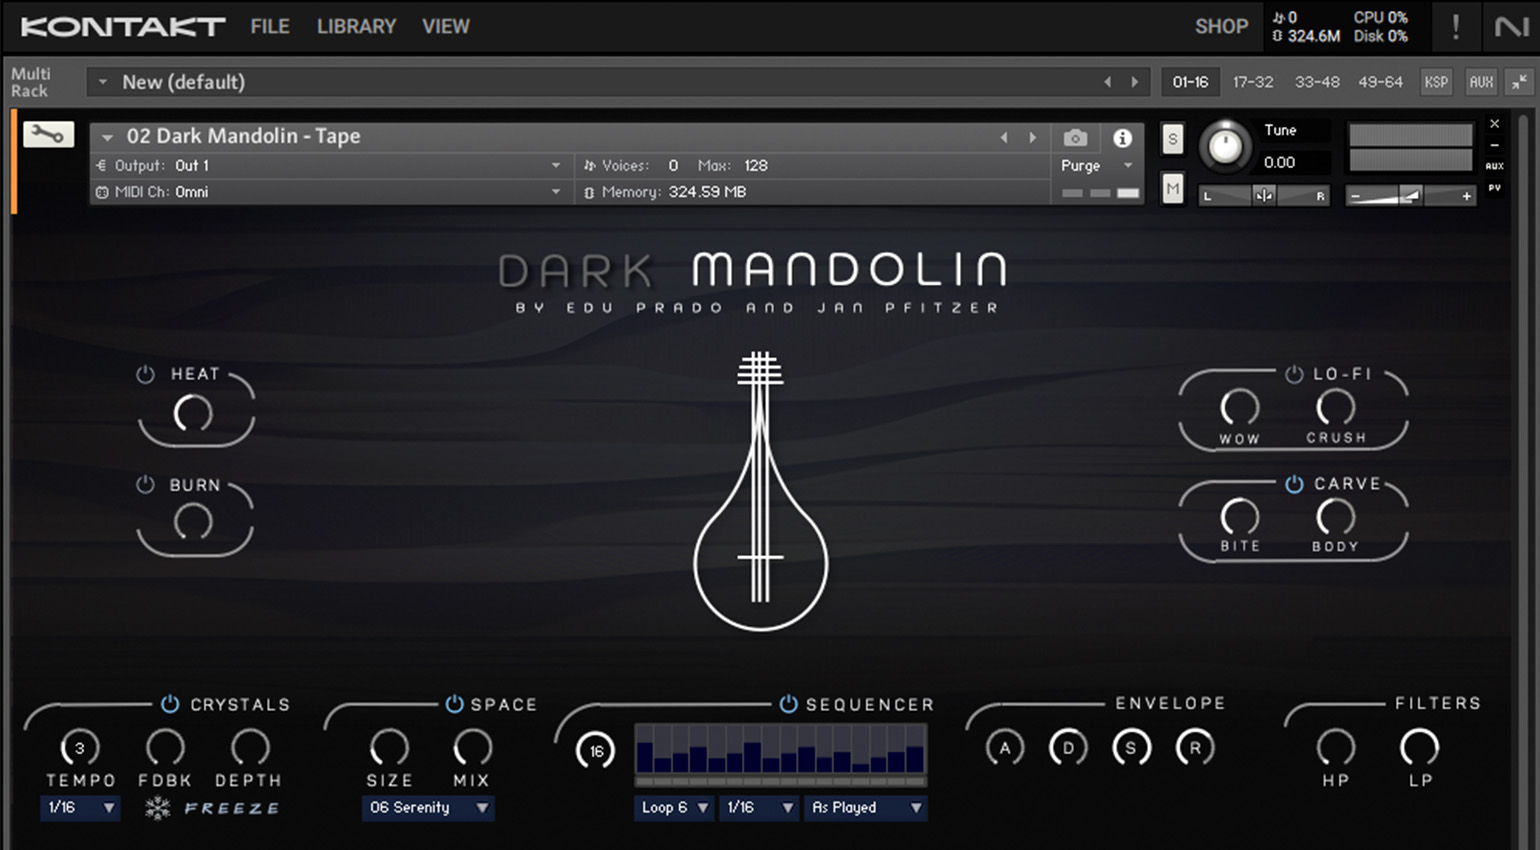Switch to rack page 01-16
Screen dimensions: 1540x850
click(1190, 82)
